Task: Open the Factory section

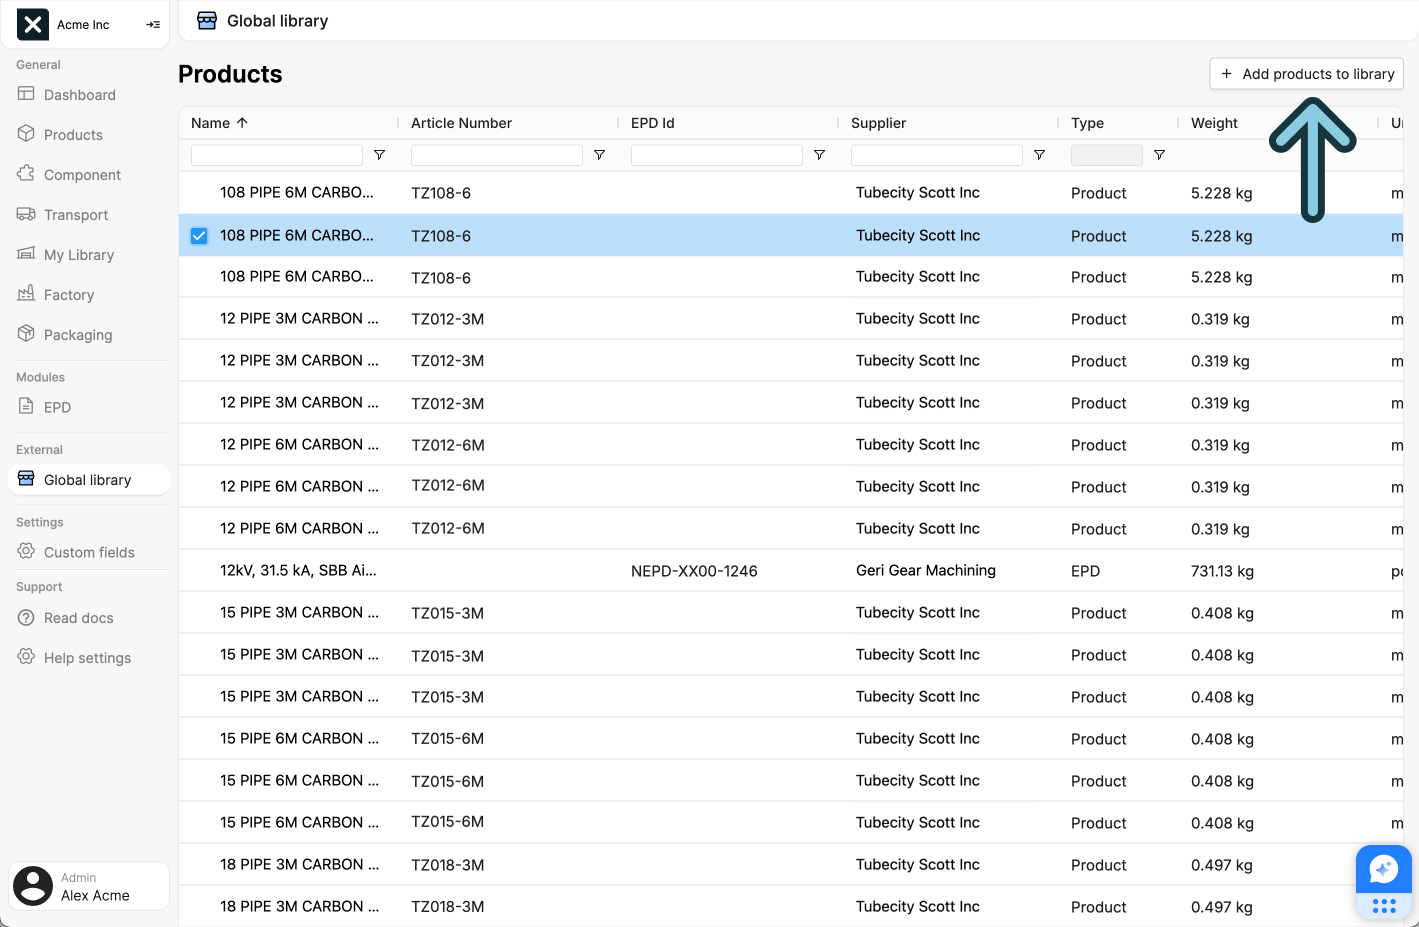Action: tap(67, 294)
